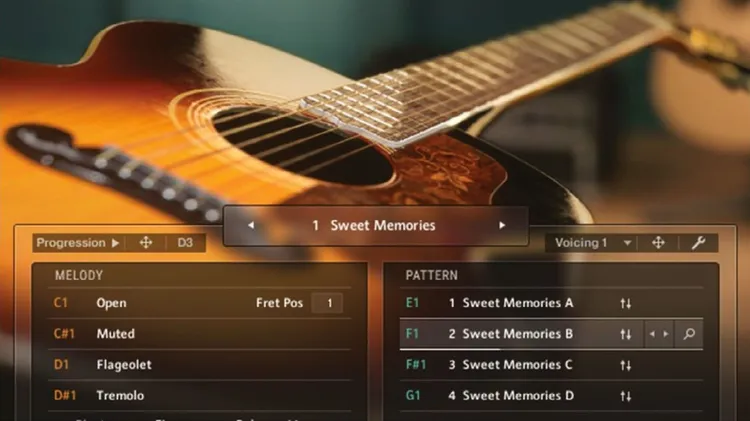This screenshot has height=421, width=750.
Task: Toggle strum direction arrows for Sweet Memories D
Action: tap(626, 396)
